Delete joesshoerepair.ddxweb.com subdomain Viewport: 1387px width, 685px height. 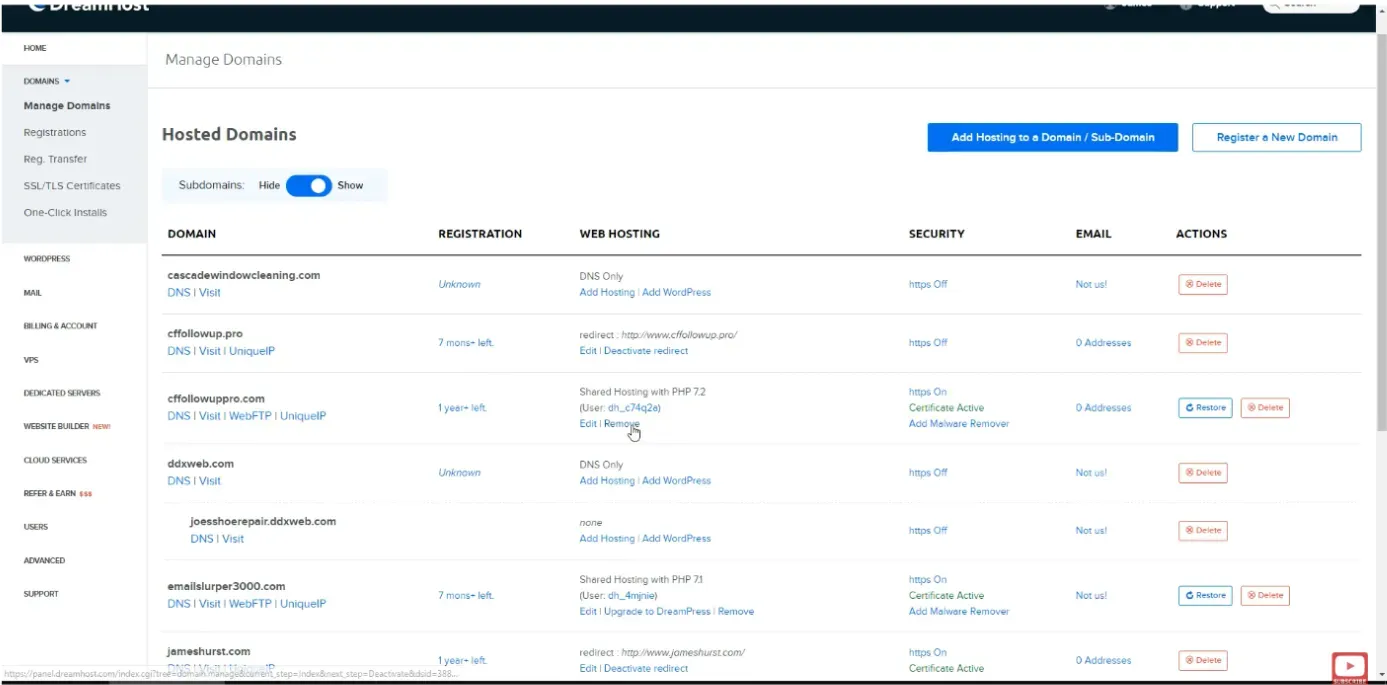(x=1203, y=531)
